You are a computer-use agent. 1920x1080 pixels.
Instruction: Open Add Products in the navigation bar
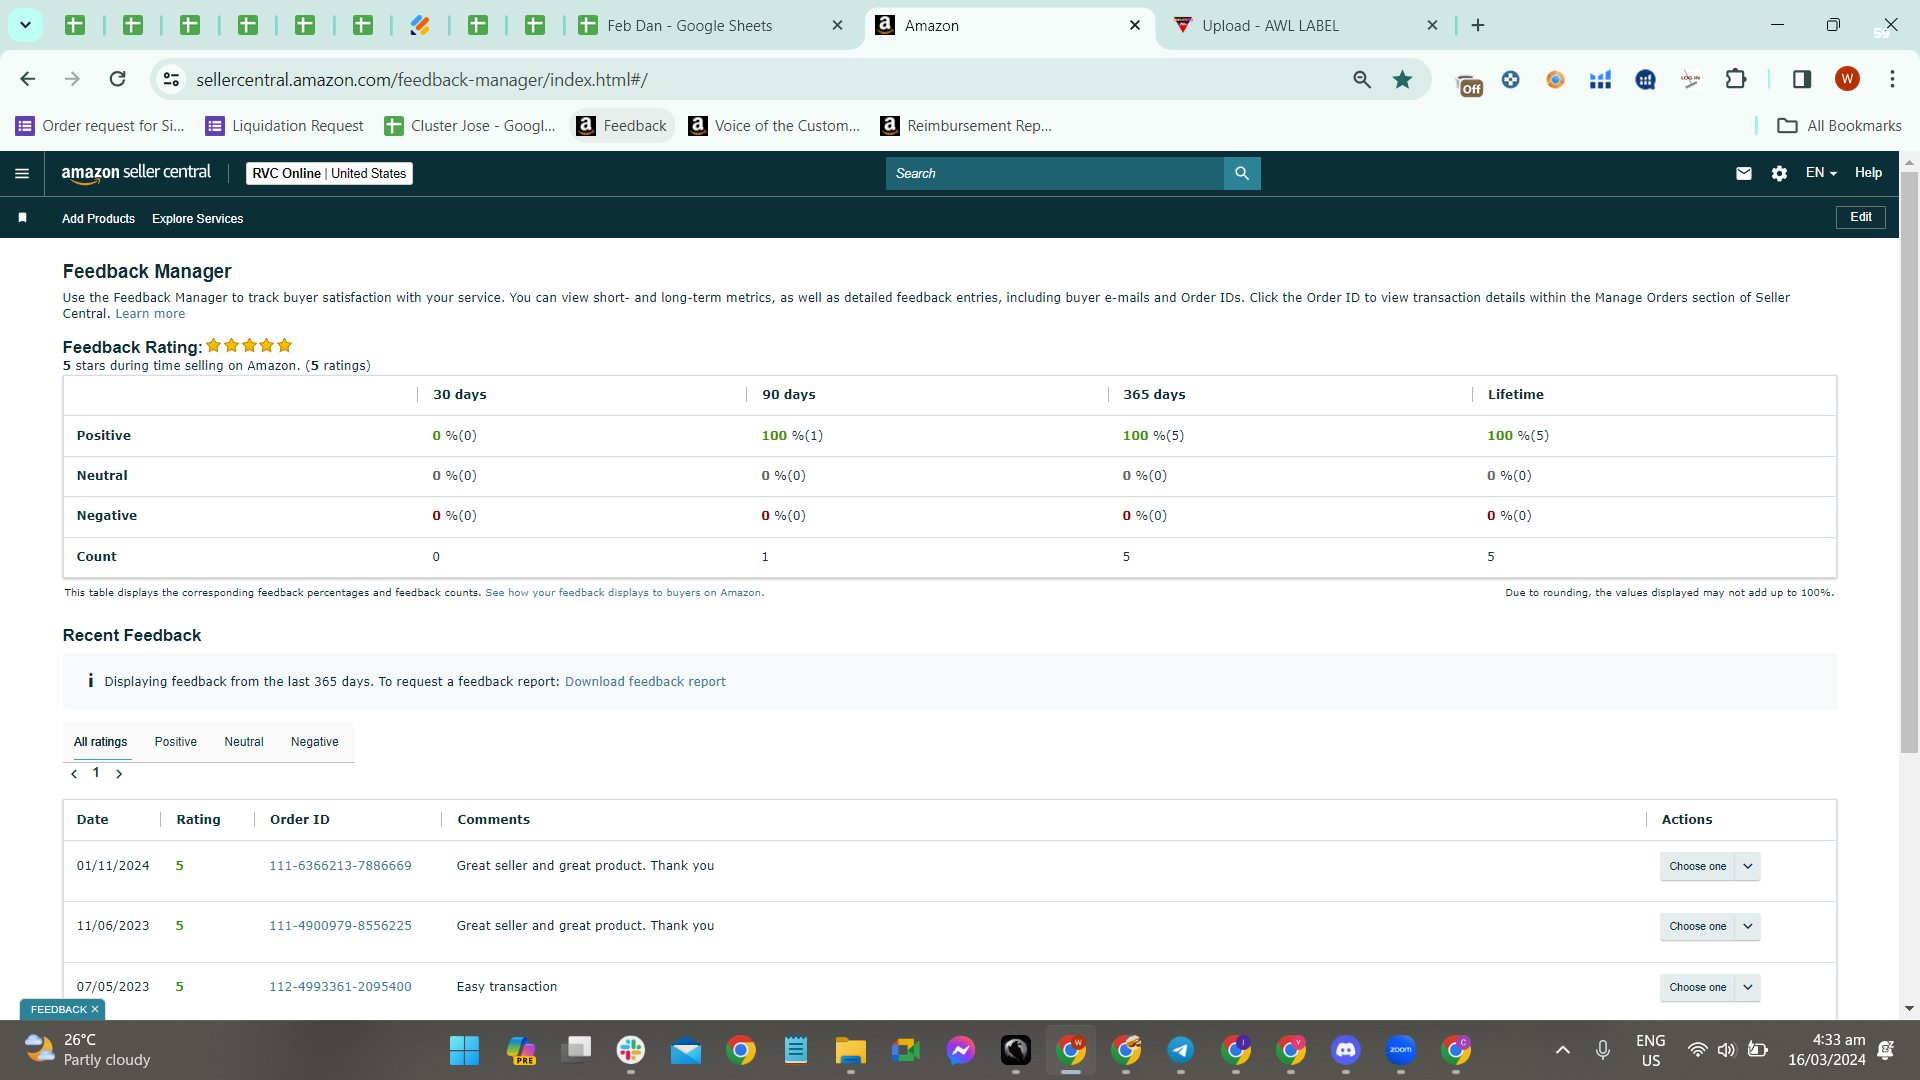[98, 219]
